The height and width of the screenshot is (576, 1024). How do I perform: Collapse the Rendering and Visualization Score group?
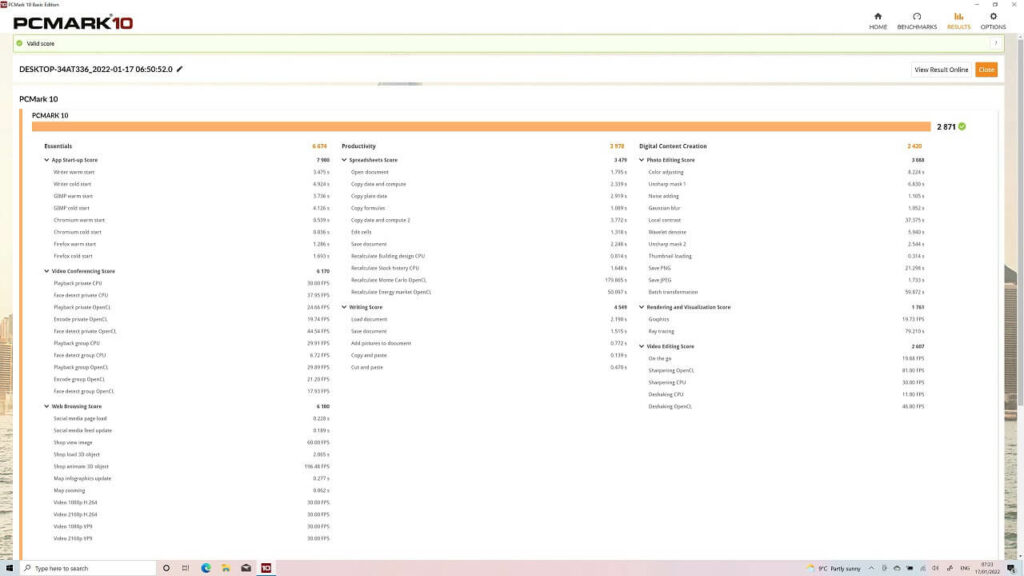[641, 307]
